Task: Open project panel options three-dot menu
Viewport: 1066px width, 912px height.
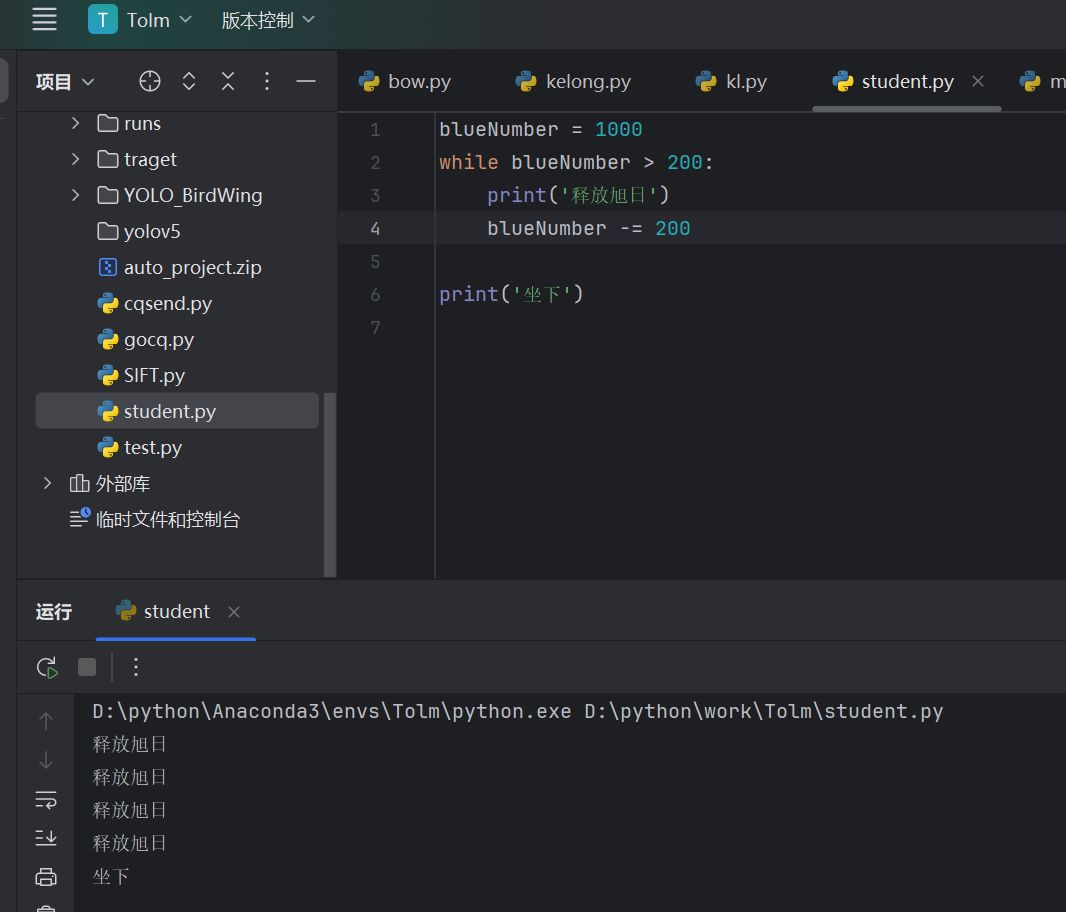Action: (267, 82)
